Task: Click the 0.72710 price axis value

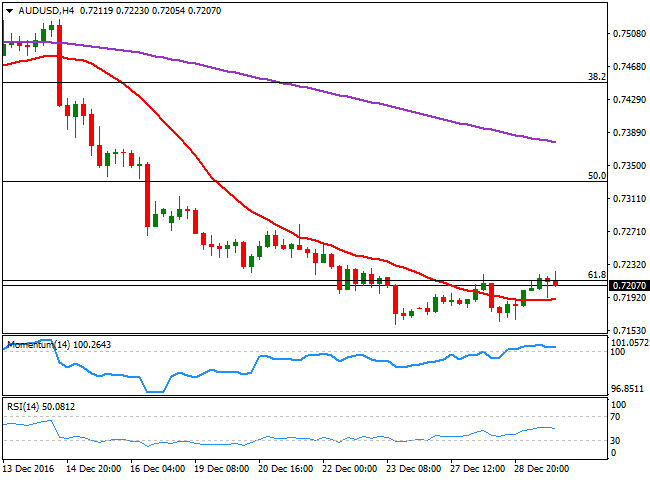Action: click(x=629, y=231)
